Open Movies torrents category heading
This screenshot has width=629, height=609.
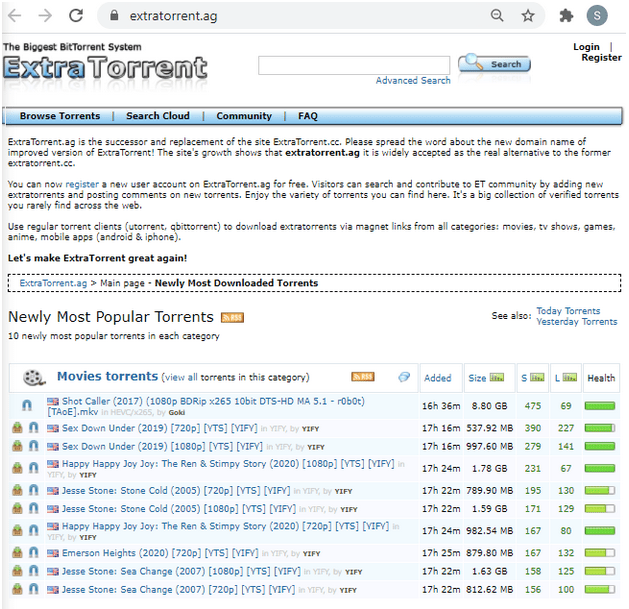(x=108, y=376)
